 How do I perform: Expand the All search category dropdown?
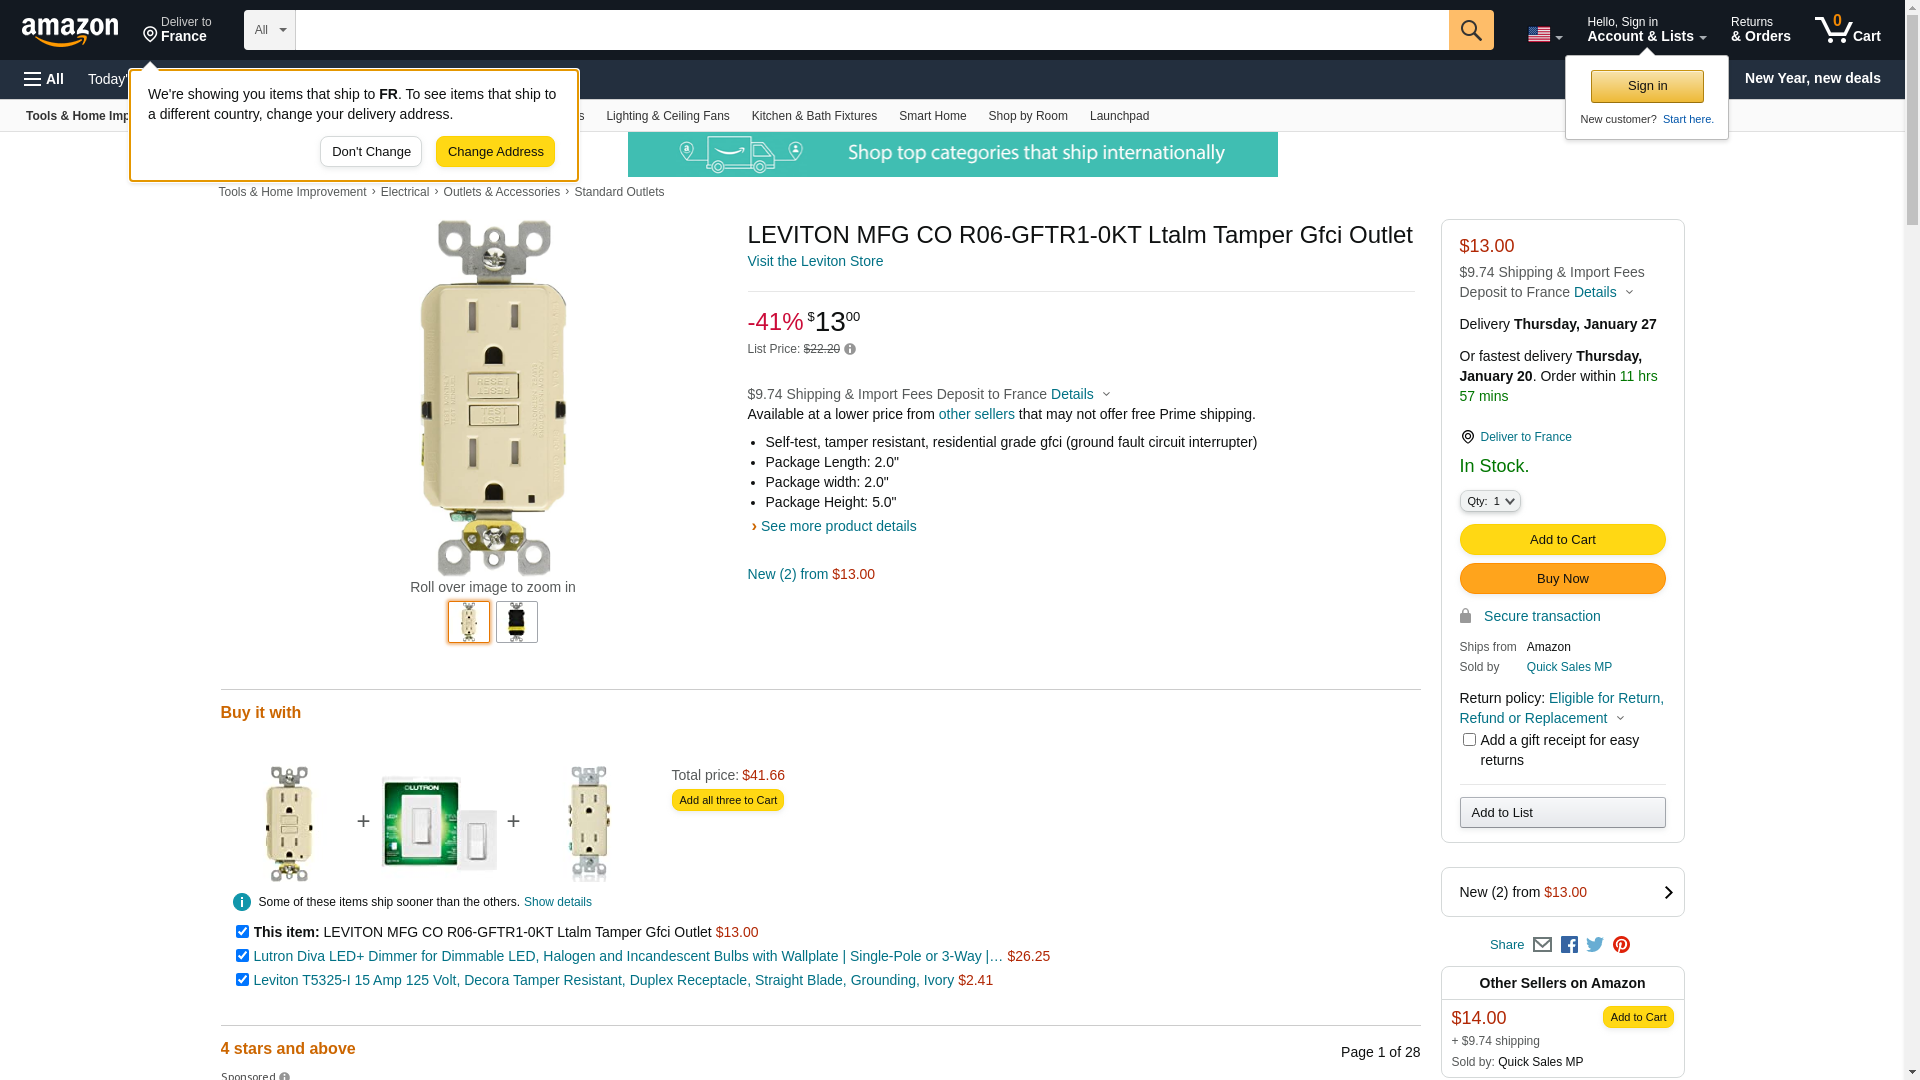(x=270, y=30)
